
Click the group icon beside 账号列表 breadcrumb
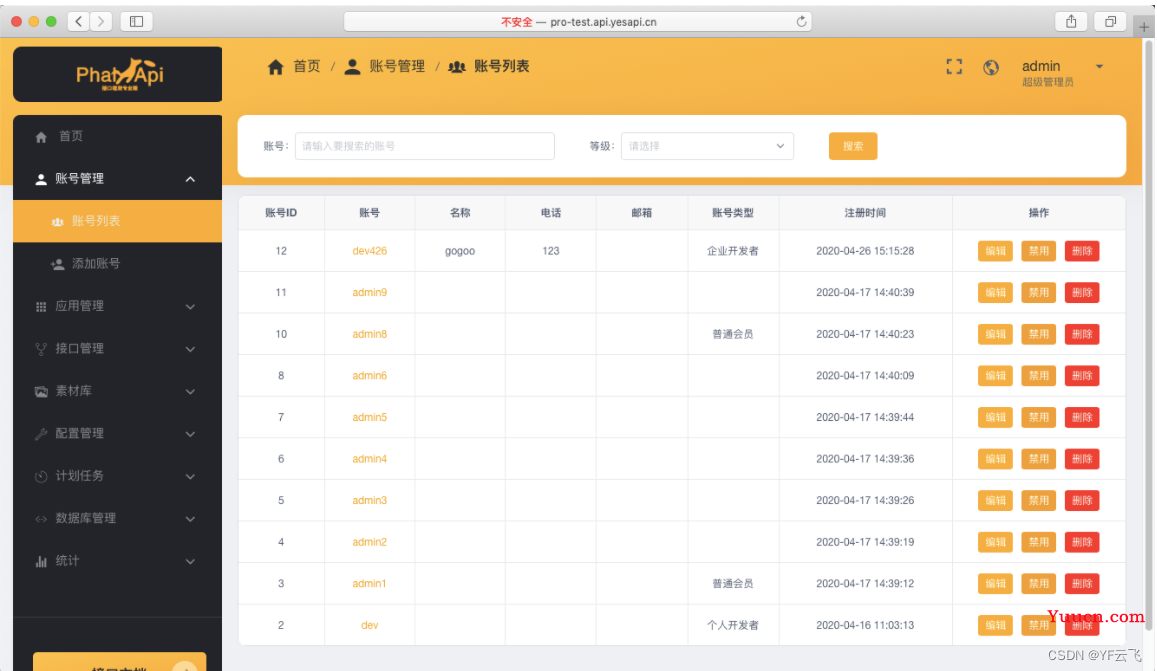[457, 67]
